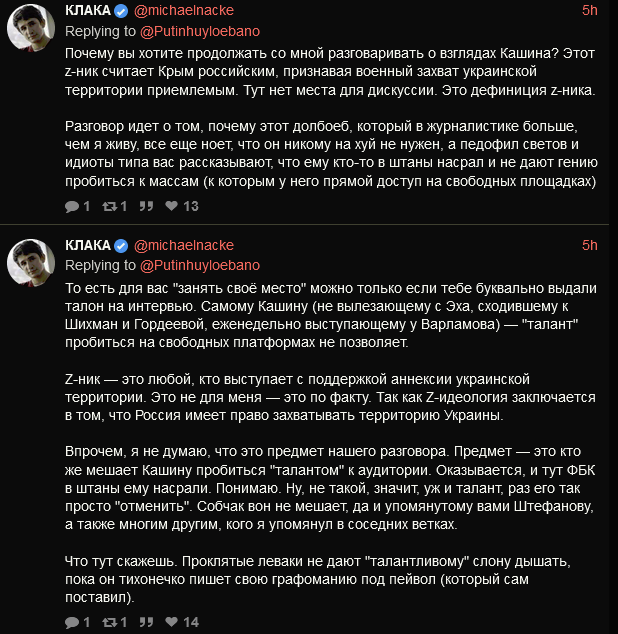
Task: Quote the tweet that has 14 likes
Action: (x=145, y=622)
